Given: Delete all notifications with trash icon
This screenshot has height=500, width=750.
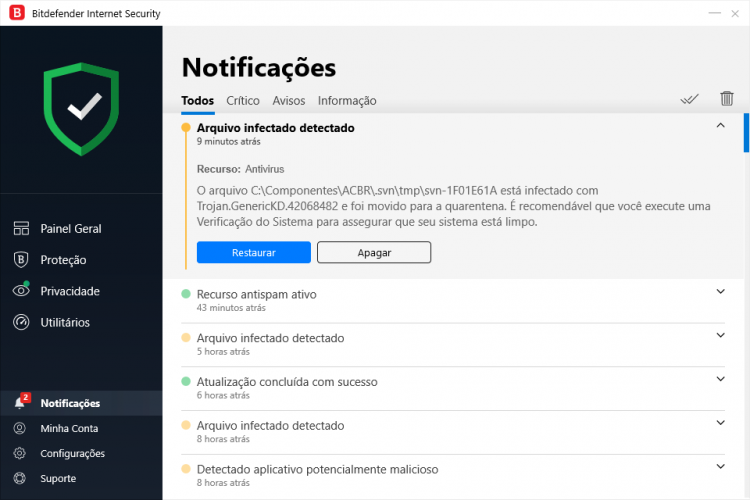Looking at the screenshot, I should pos(727,98).
